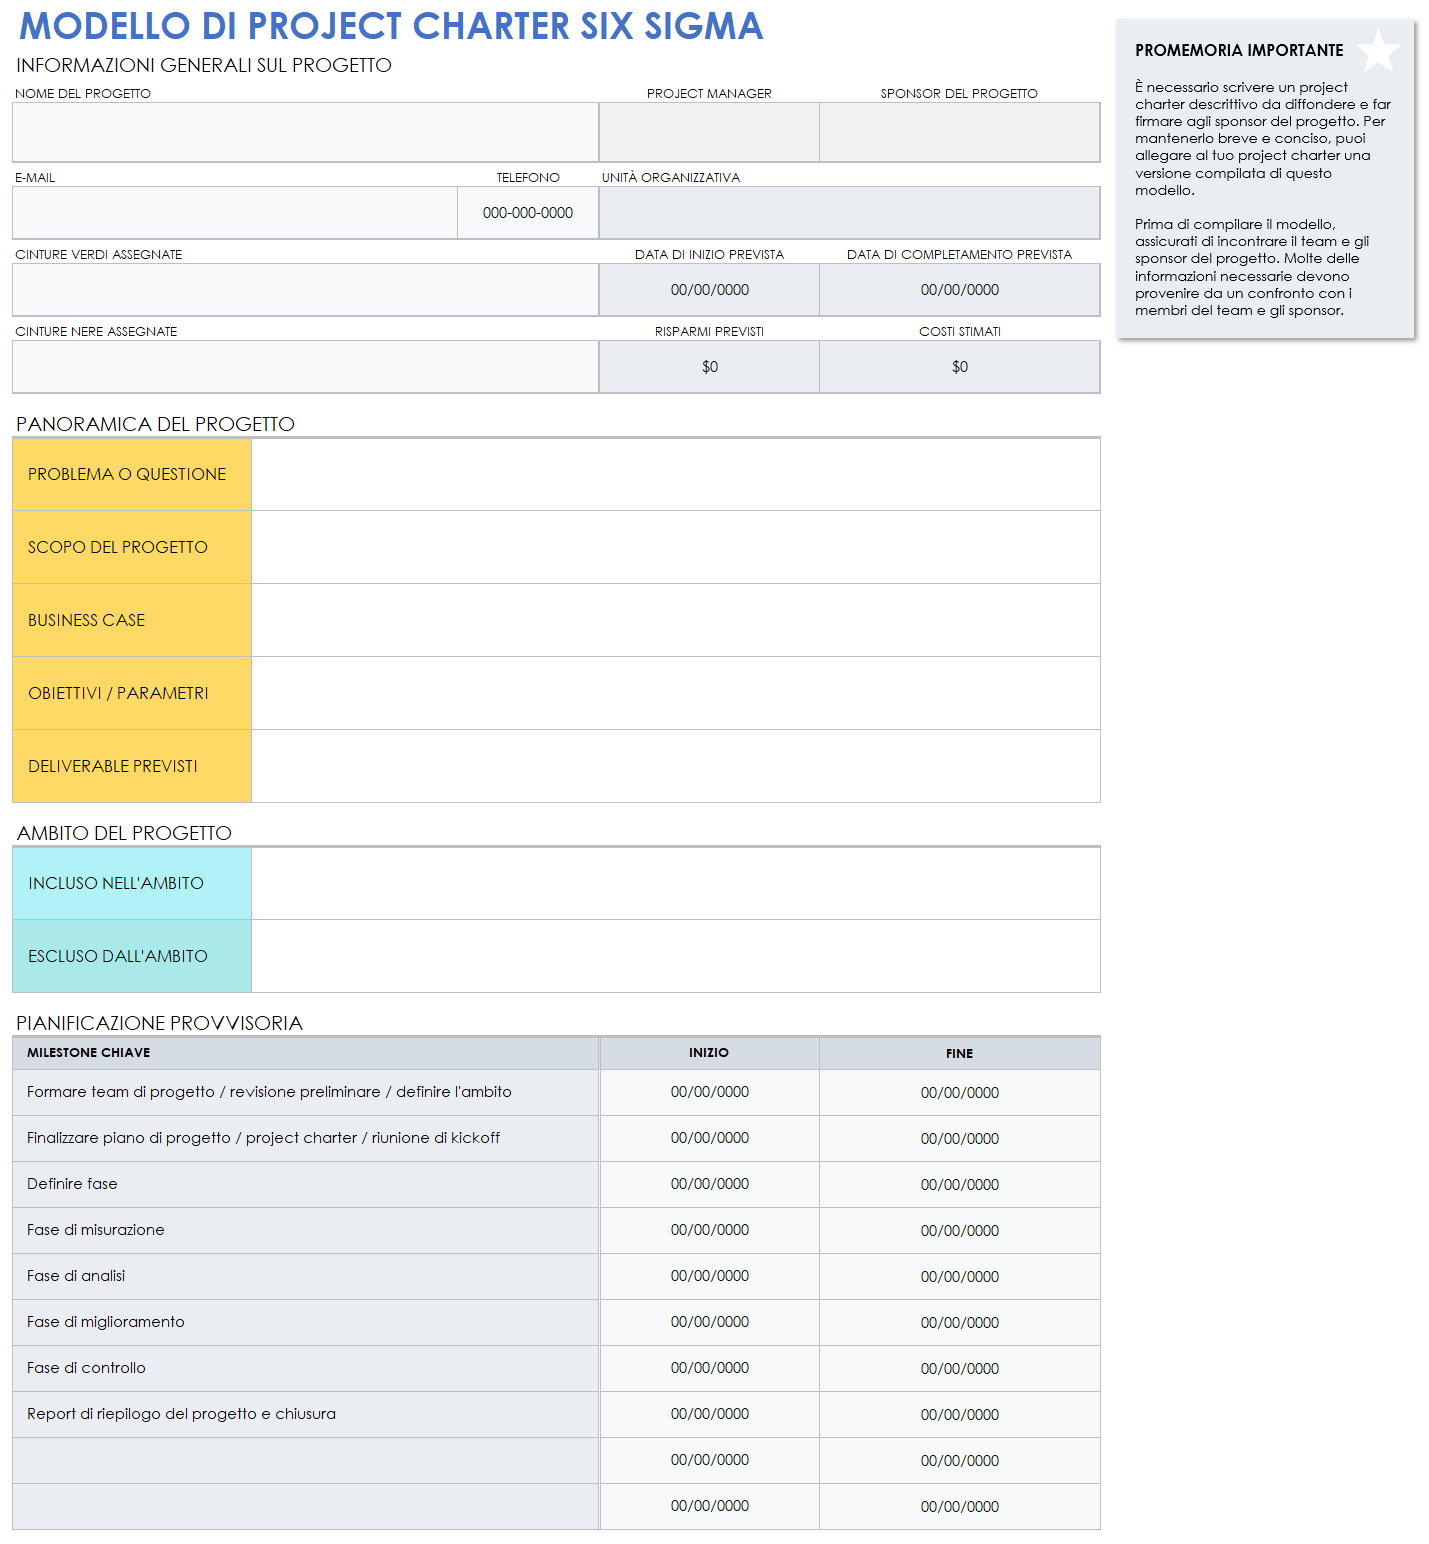The width and height of the screenshot is (1429, 1544).
Task: Click the Deliverable Previsti label
Action: (x=132, y=766)
